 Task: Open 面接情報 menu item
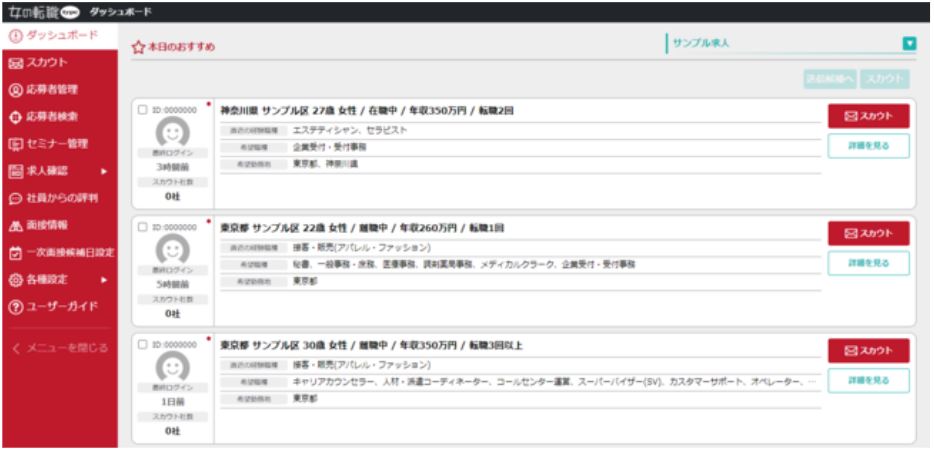tap(60, 226)
